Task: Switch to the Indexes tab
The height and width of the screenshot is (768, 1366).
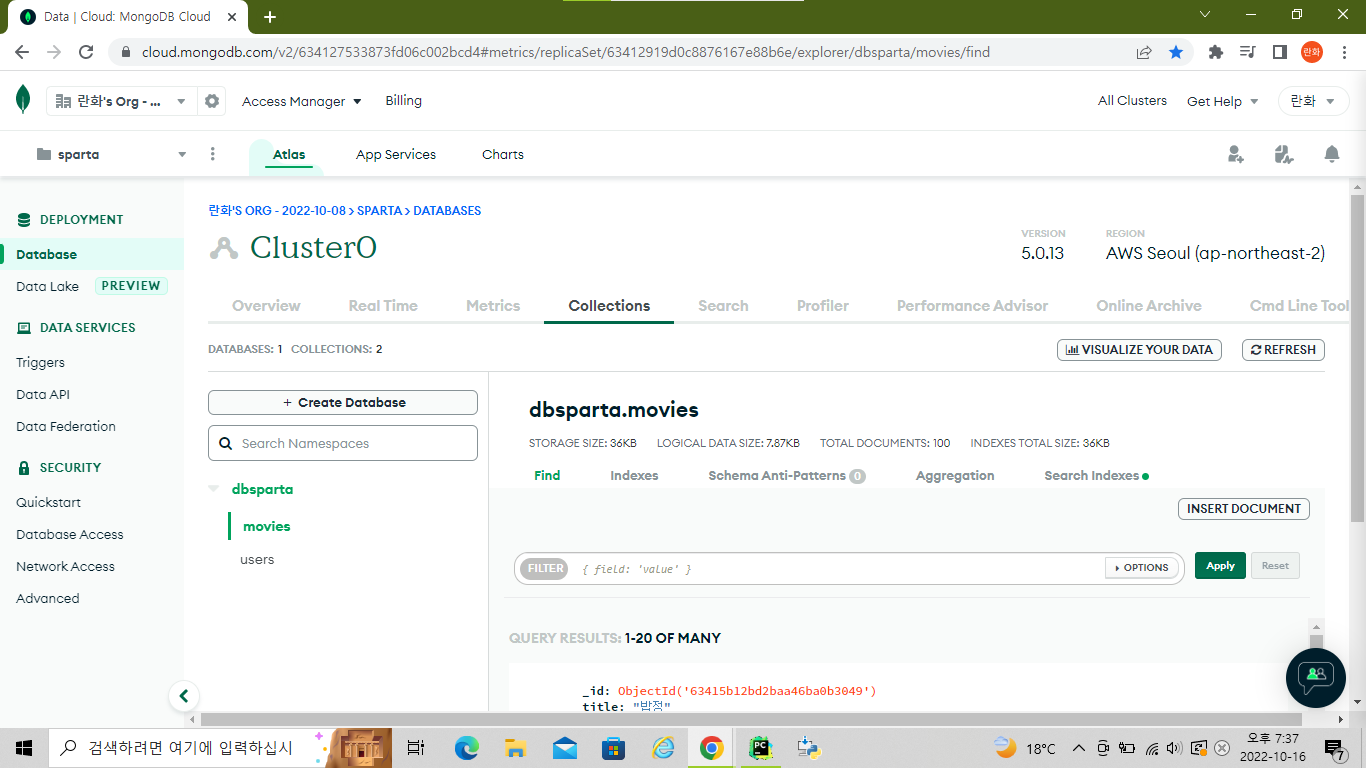Action: point(634,476)
